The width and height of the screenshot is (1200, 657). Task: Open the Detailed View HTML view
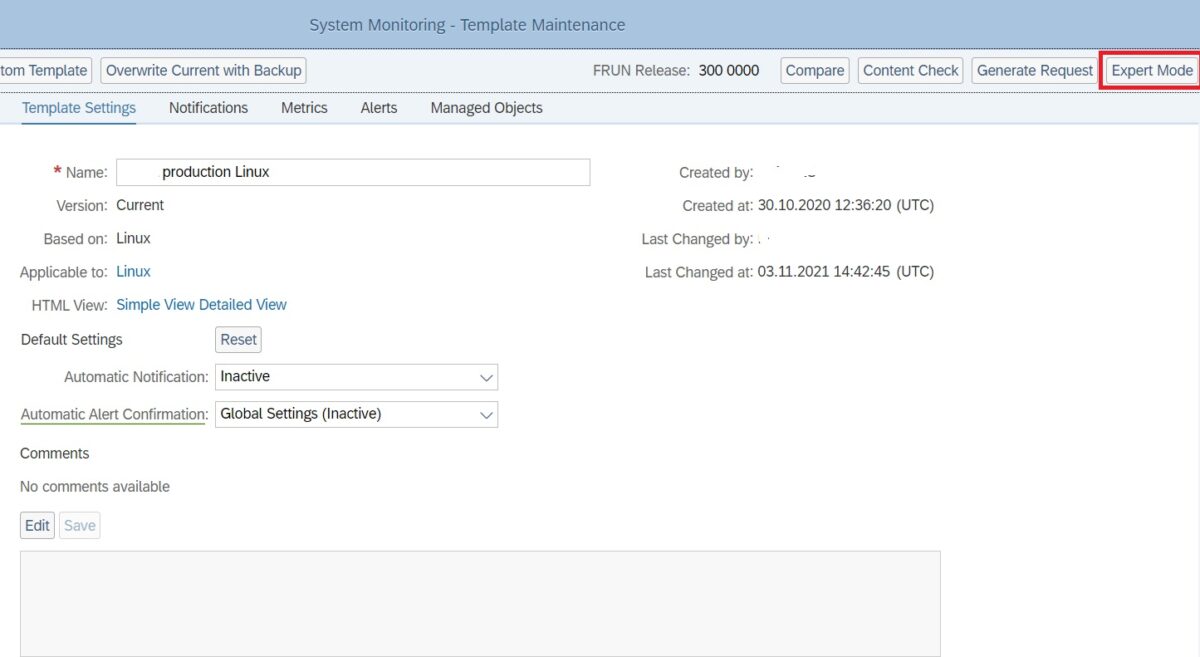pos(241,304)
